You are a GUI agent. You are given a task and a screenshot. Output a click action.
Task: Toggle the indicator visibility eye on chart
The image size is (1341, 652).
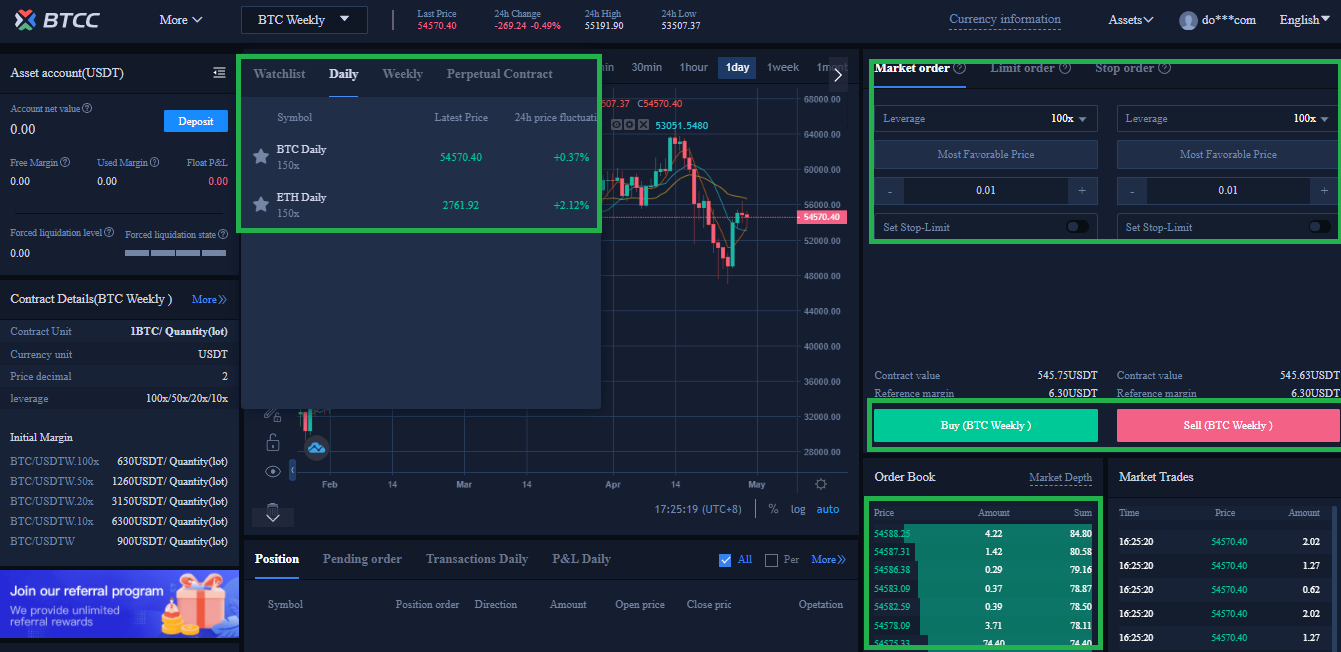tap(617, 125)
